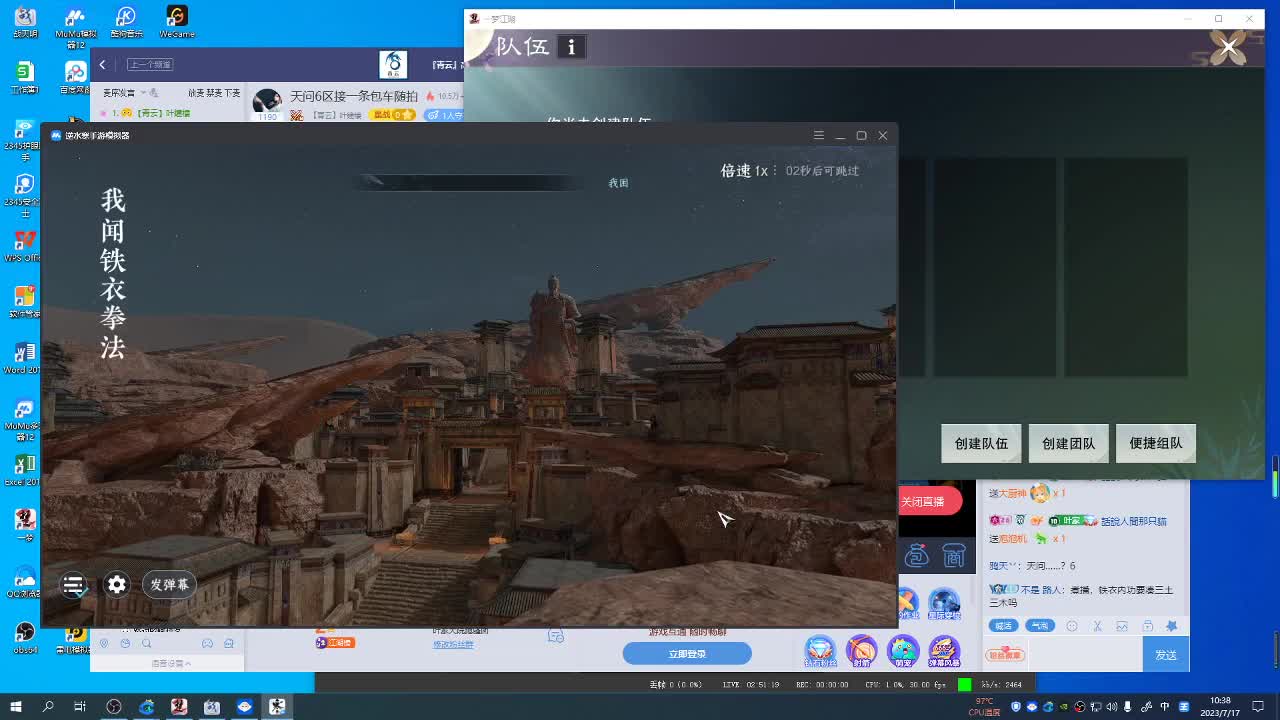Open the 商 shop icon
This screenshot has width=1280, height=720.
click(x=954, y=555)
